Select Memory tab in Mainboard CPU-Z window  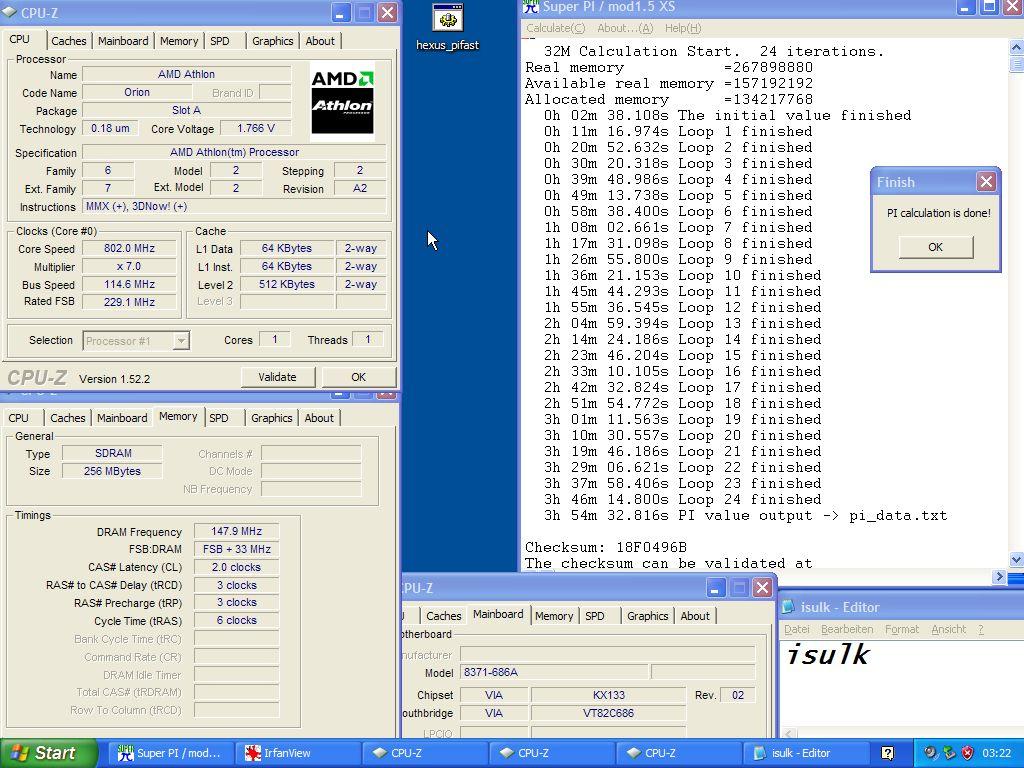click(554, 616)
